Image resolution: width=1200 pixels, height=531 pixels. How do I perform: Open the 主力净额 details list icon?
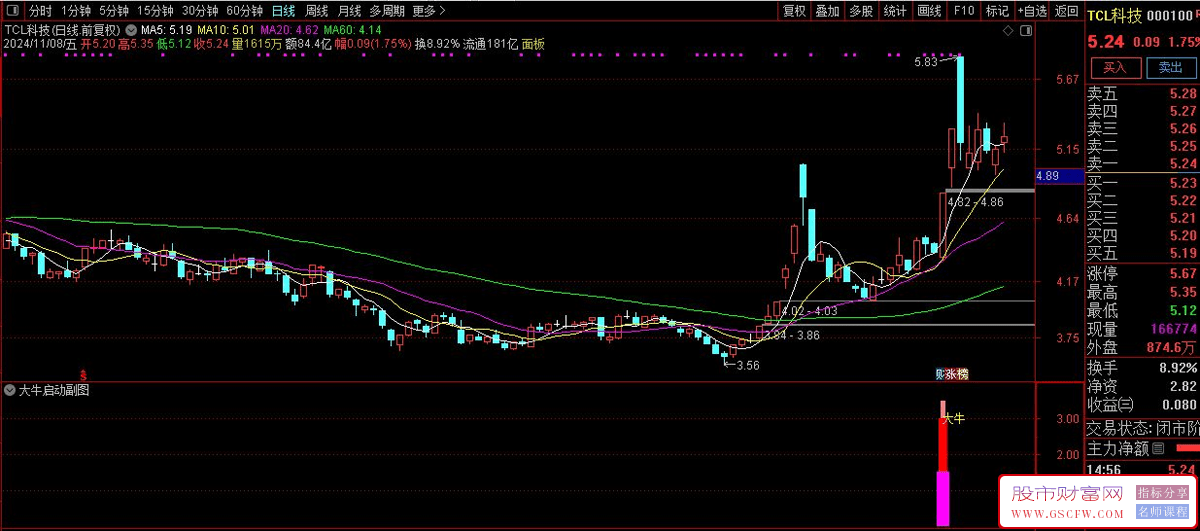[1159, 448]
